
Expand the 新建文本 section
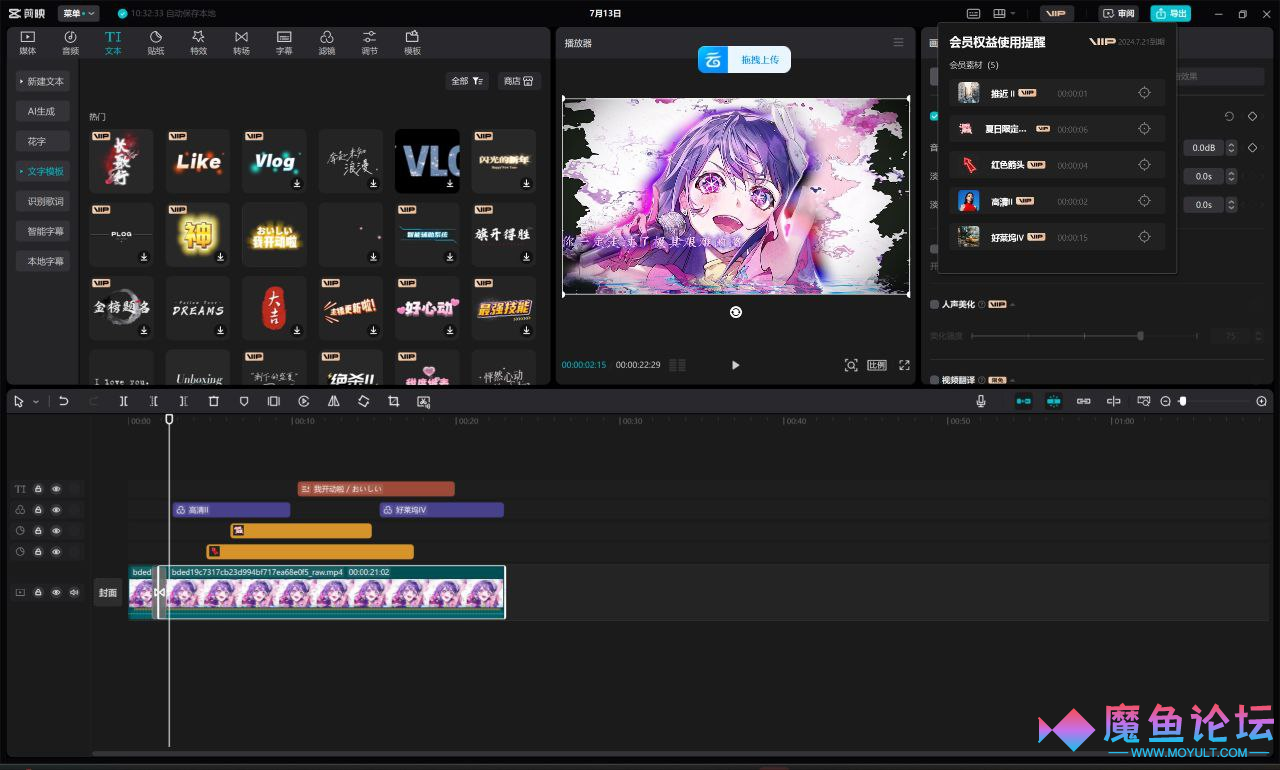[x=42, y=81]
